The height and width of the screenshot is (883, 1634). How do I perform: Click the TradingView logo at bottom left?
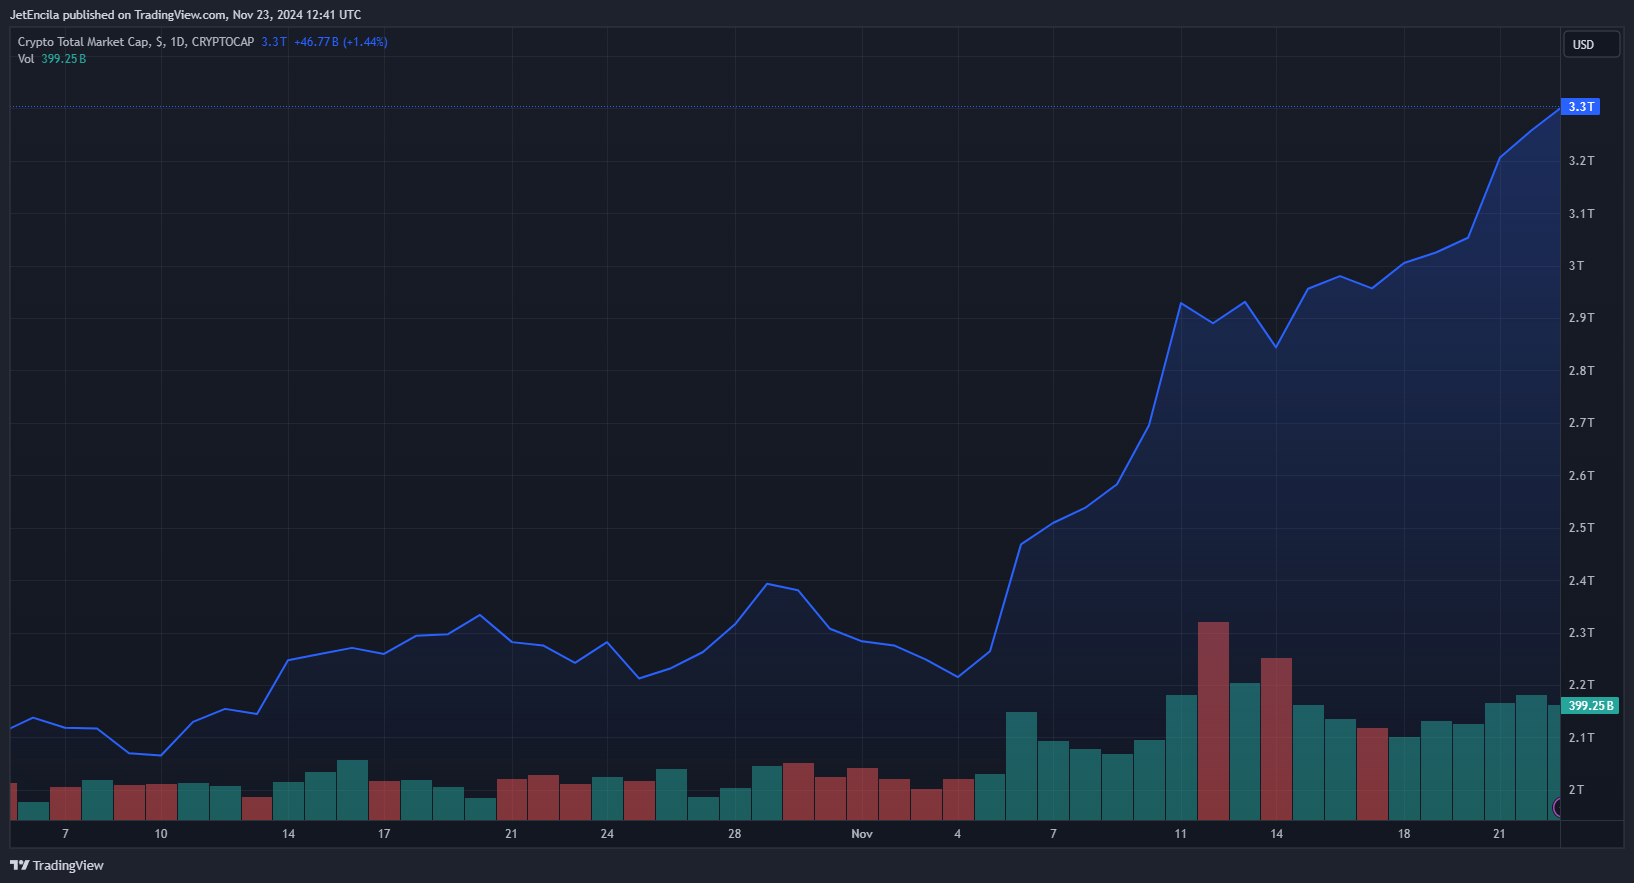pos(57,865)
